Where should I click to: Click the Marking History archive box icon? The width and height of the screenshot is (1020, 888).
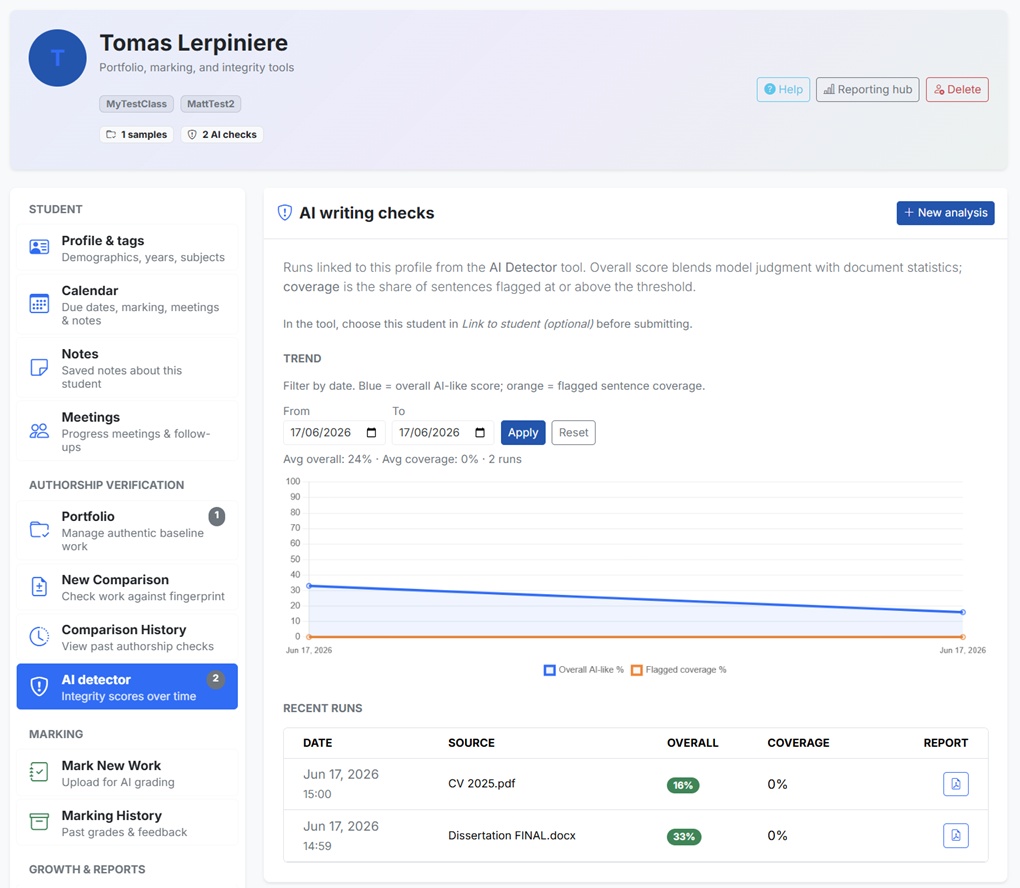click(39, 822)
